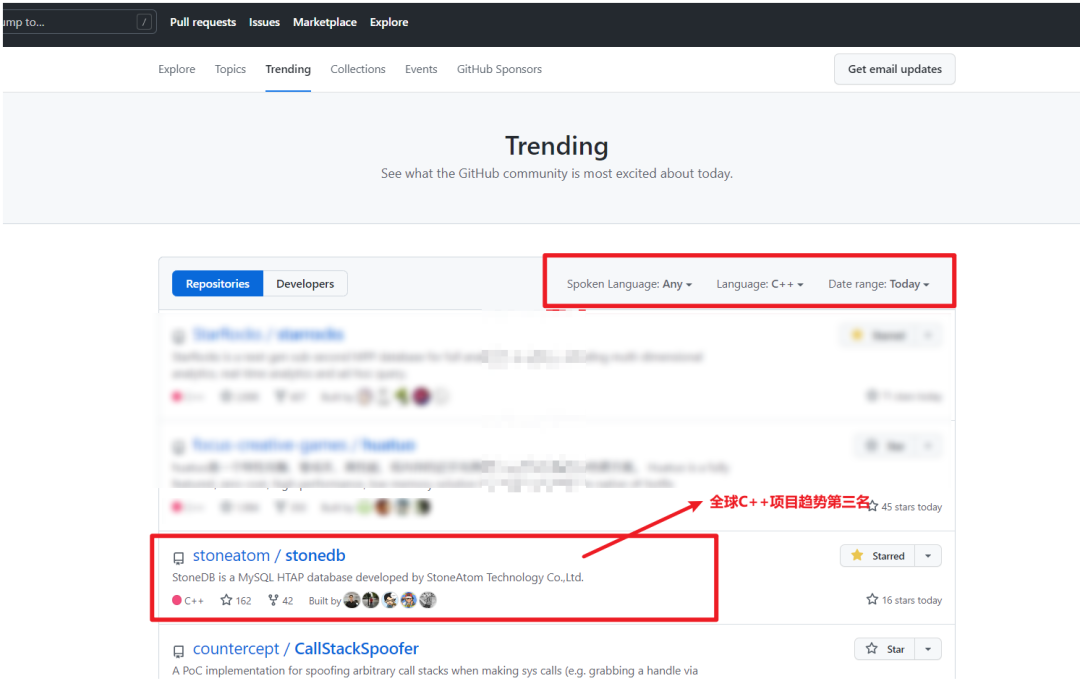Click the C++ language label of stonedb

(188, 600)
